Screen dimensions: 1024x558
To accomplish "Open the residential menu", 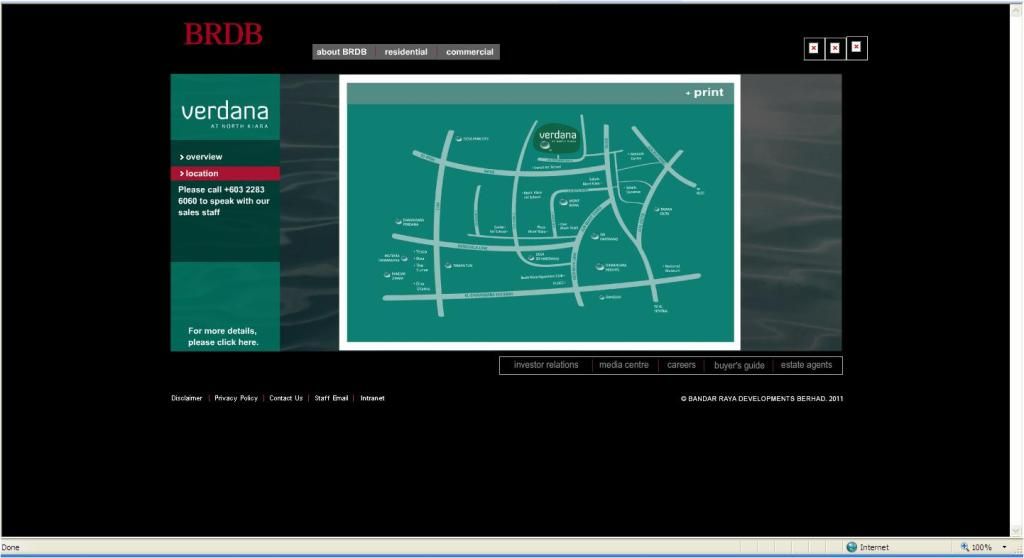I will tap(406, 52).
